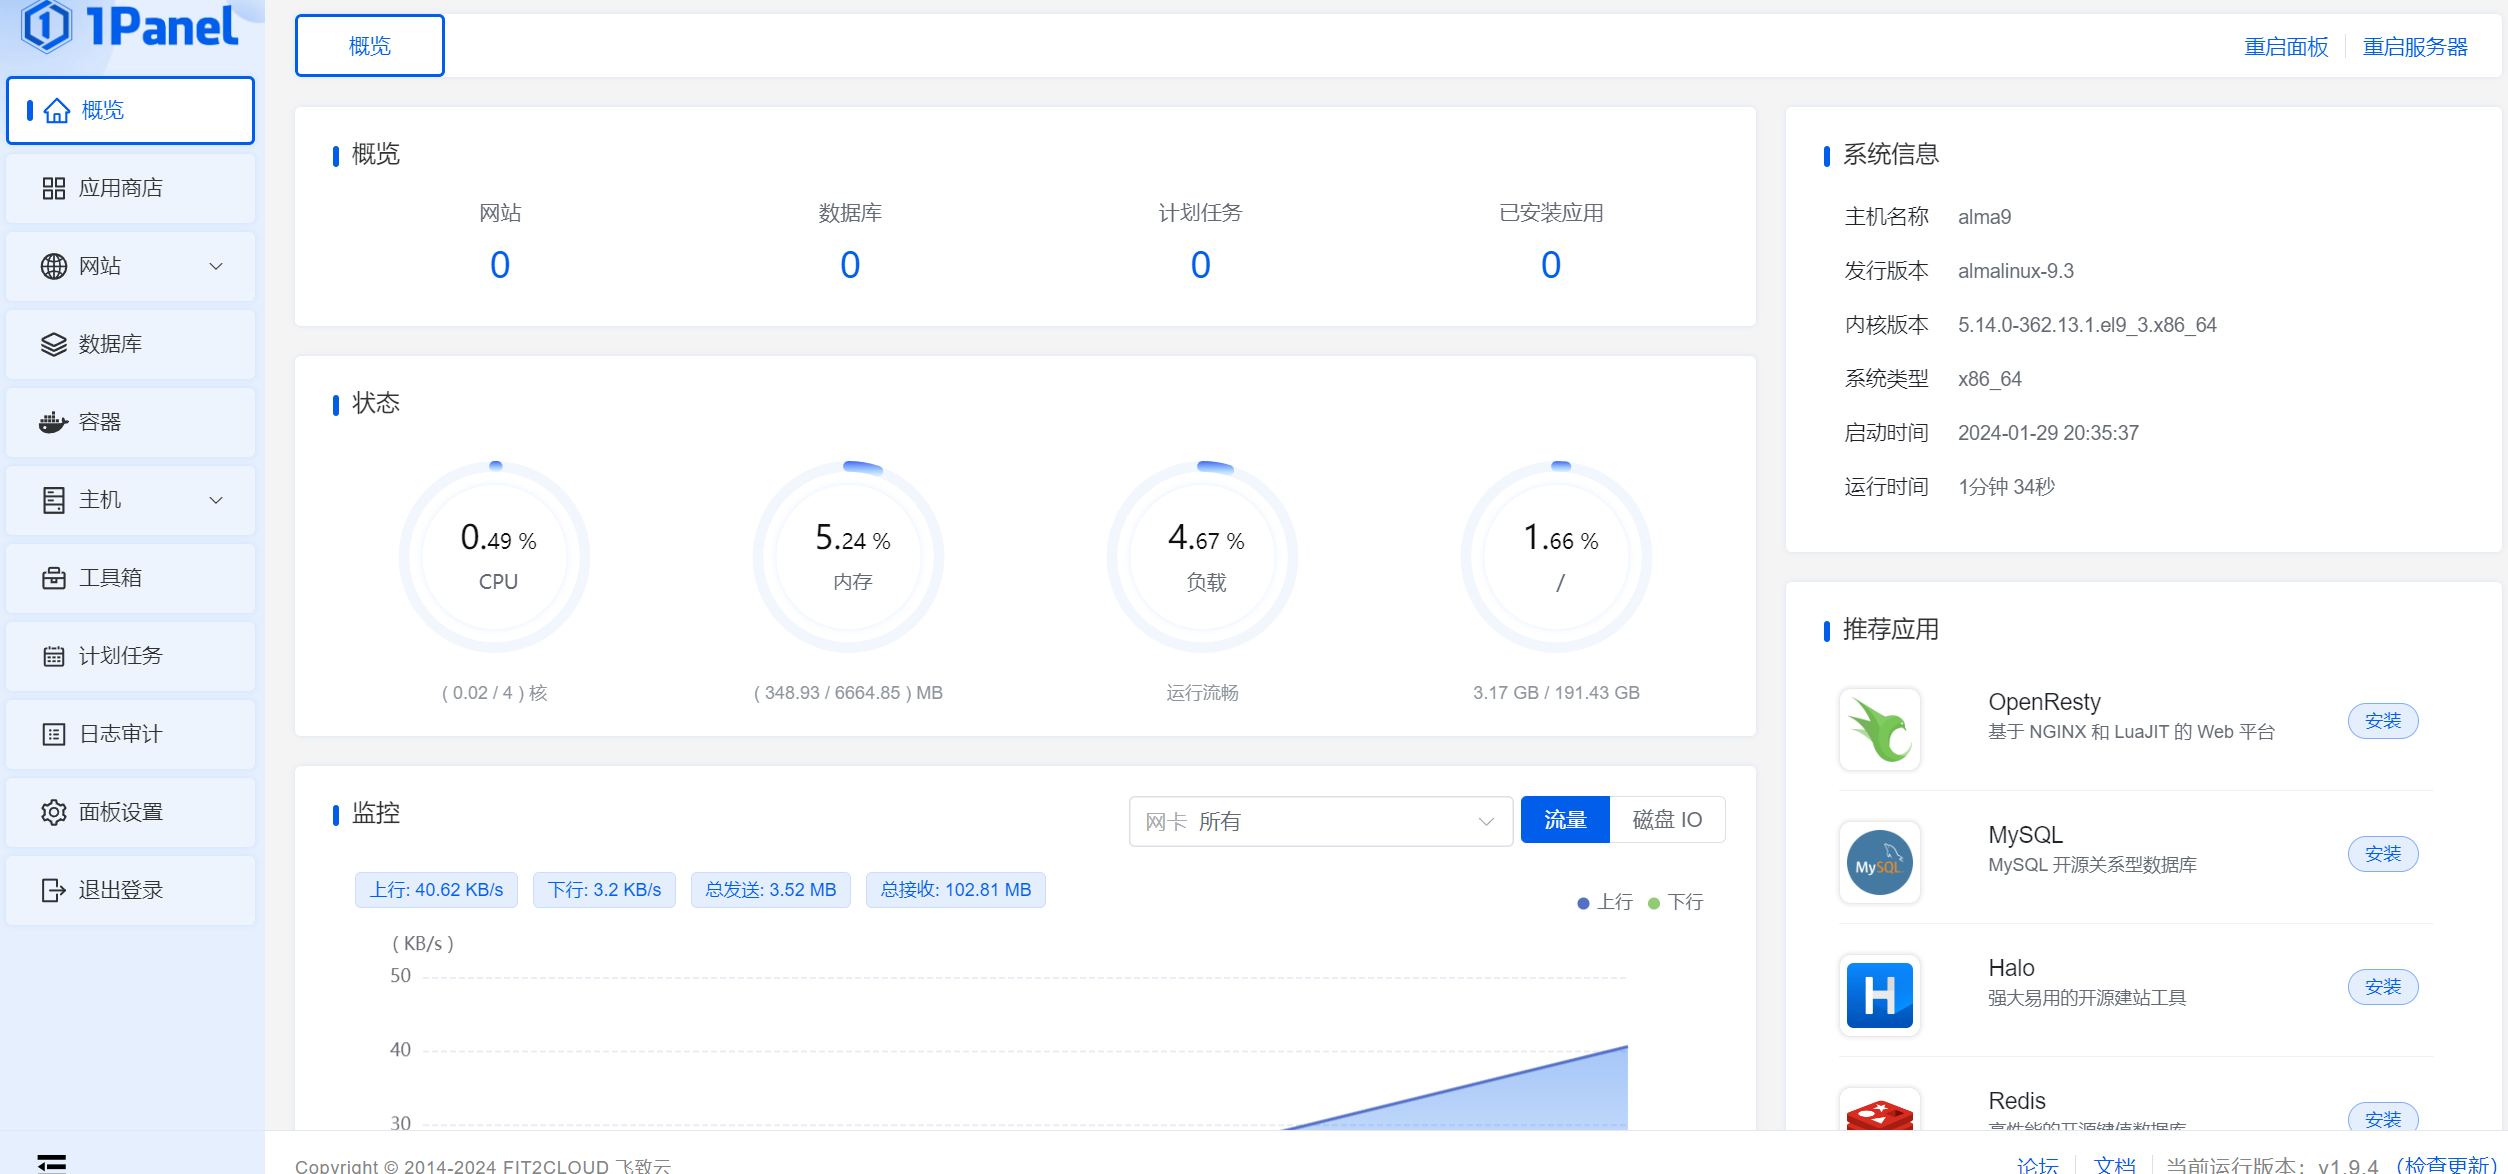
Task: Click the 日志审计 log list icon
Action: (54, 734)
